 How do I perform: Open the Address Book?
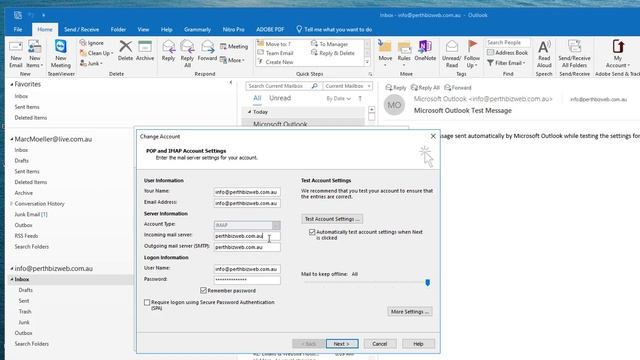point(507,53)
